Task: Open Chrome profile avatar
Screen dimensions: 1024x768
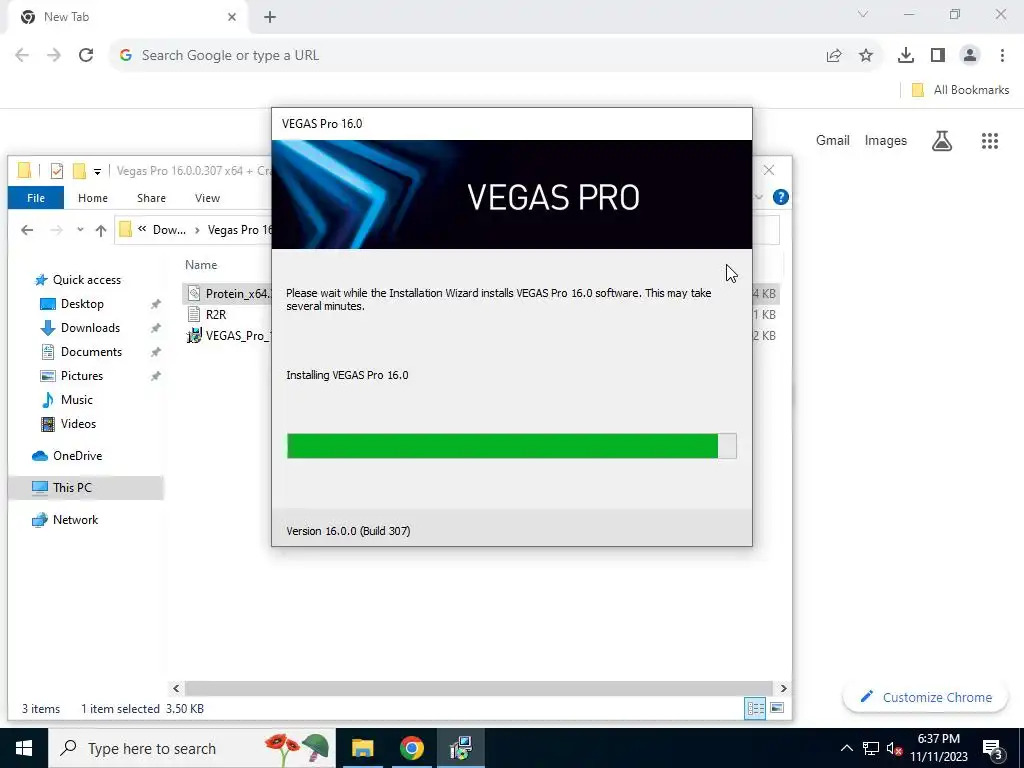Action: point(970,56)
